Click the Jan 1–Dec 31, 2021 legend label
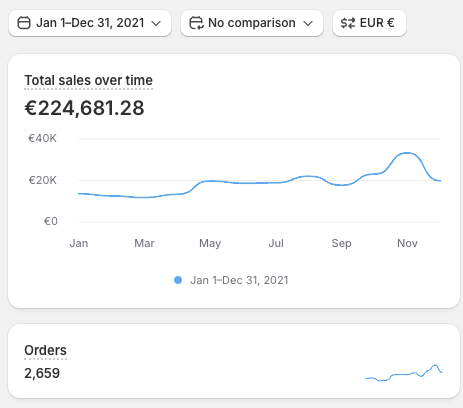This screenshot has width=463, height=408. [x=239, y=280]
